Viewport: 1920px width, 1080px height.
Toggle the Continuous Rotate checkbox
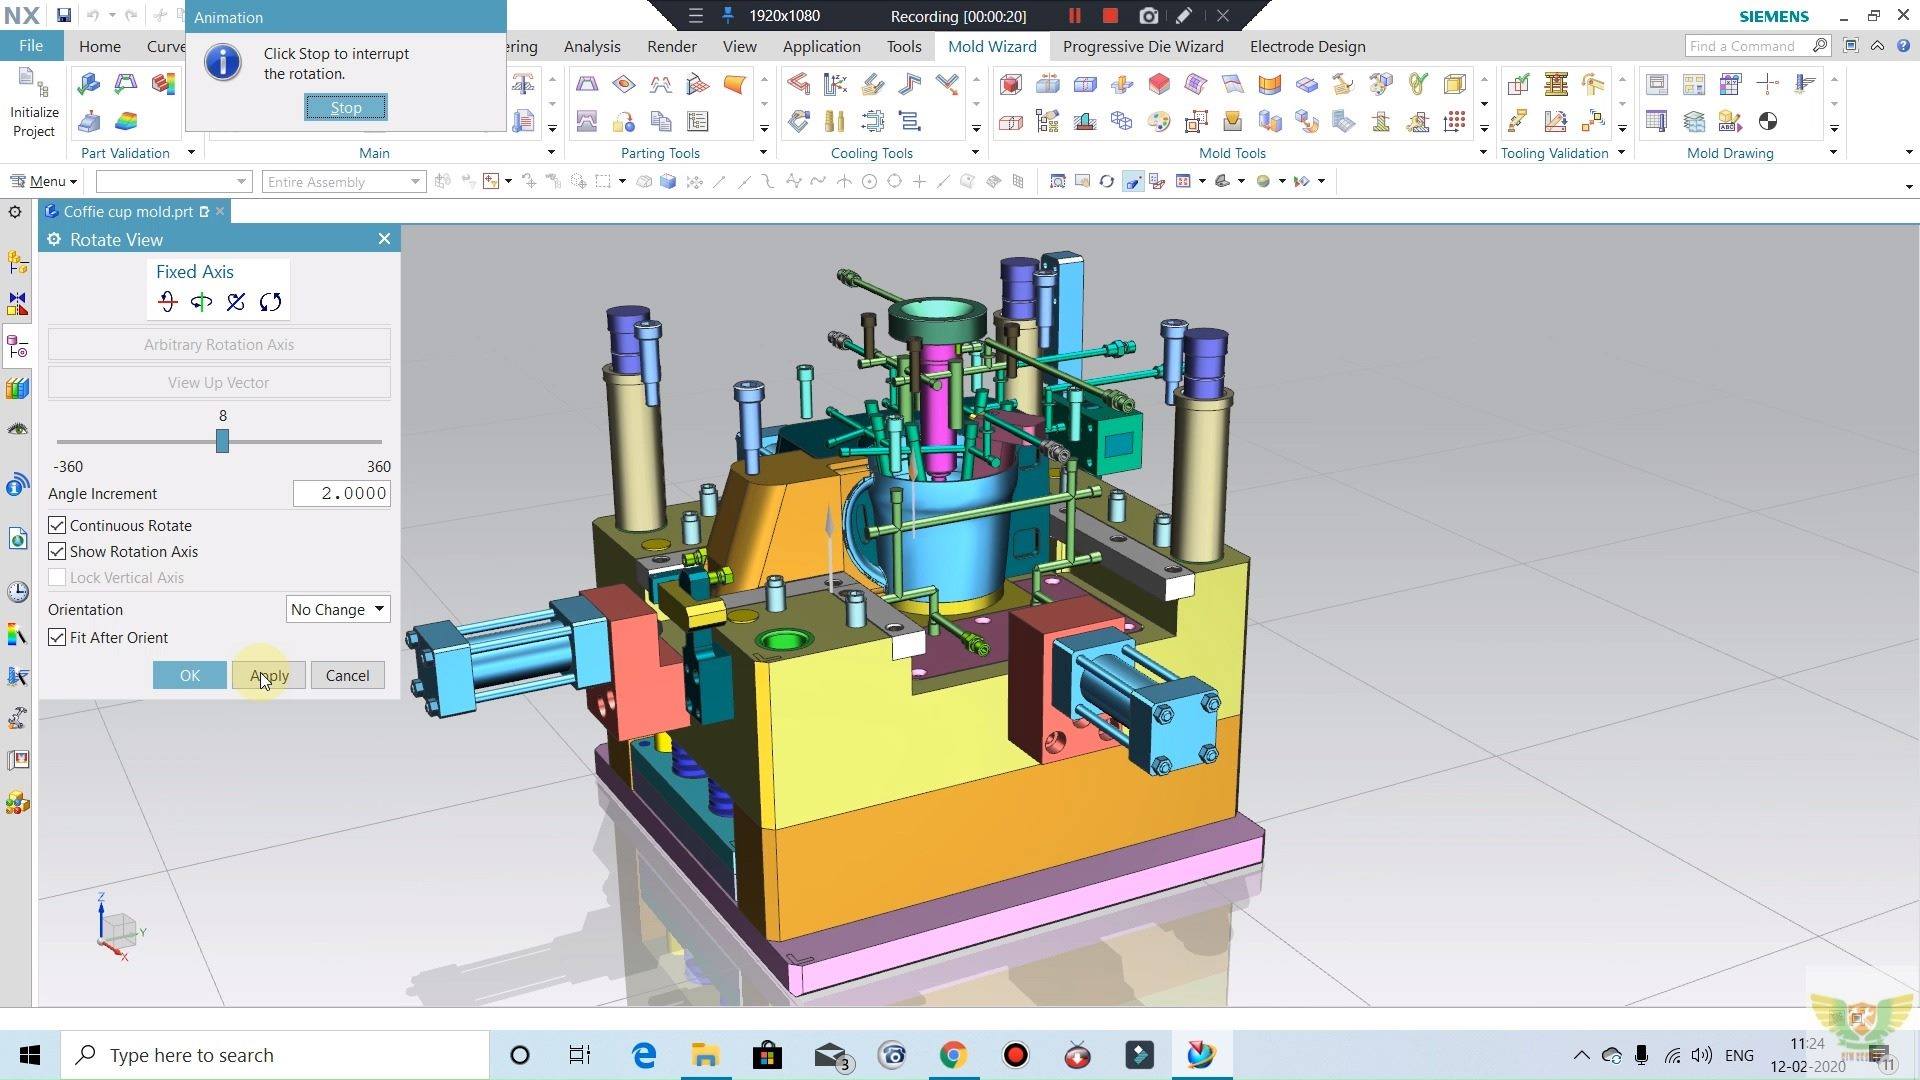(x=57, y=525)
